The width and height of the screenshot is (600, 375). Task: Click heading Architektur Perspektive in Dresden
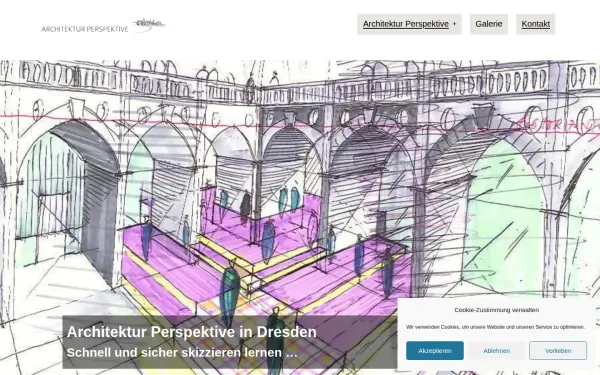[192, 332]
